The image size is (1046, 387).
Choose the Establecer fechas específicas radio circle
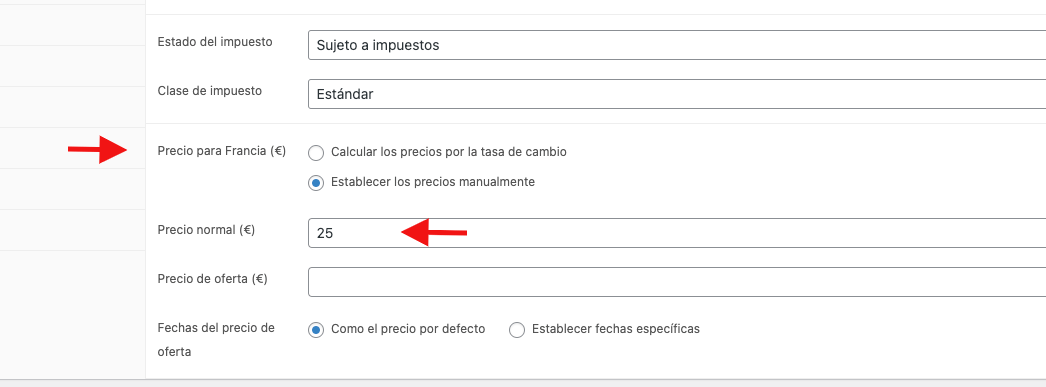click(517, 330)
